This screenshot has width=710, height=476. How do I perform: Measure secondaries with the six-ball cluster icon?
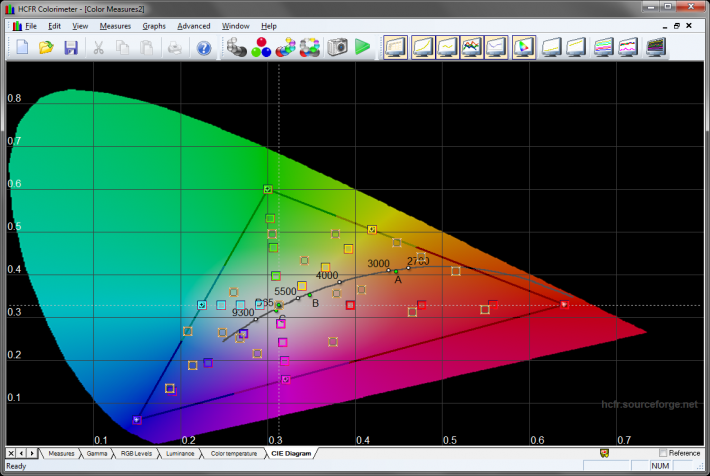coord(286,47)
